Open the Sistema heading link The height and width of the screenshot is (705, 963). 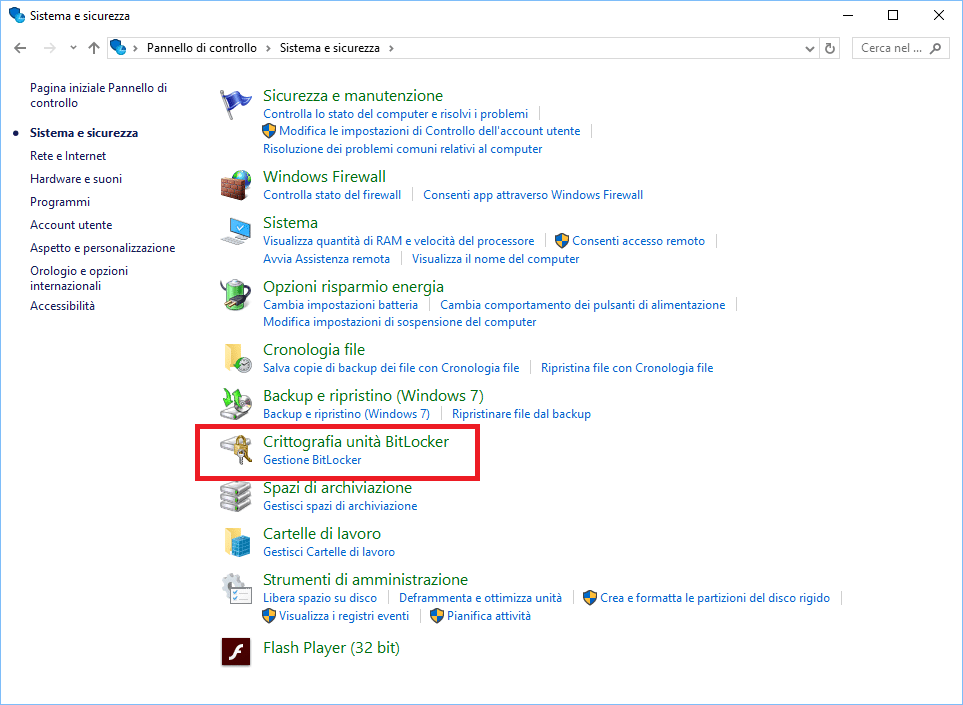(290, 223)
